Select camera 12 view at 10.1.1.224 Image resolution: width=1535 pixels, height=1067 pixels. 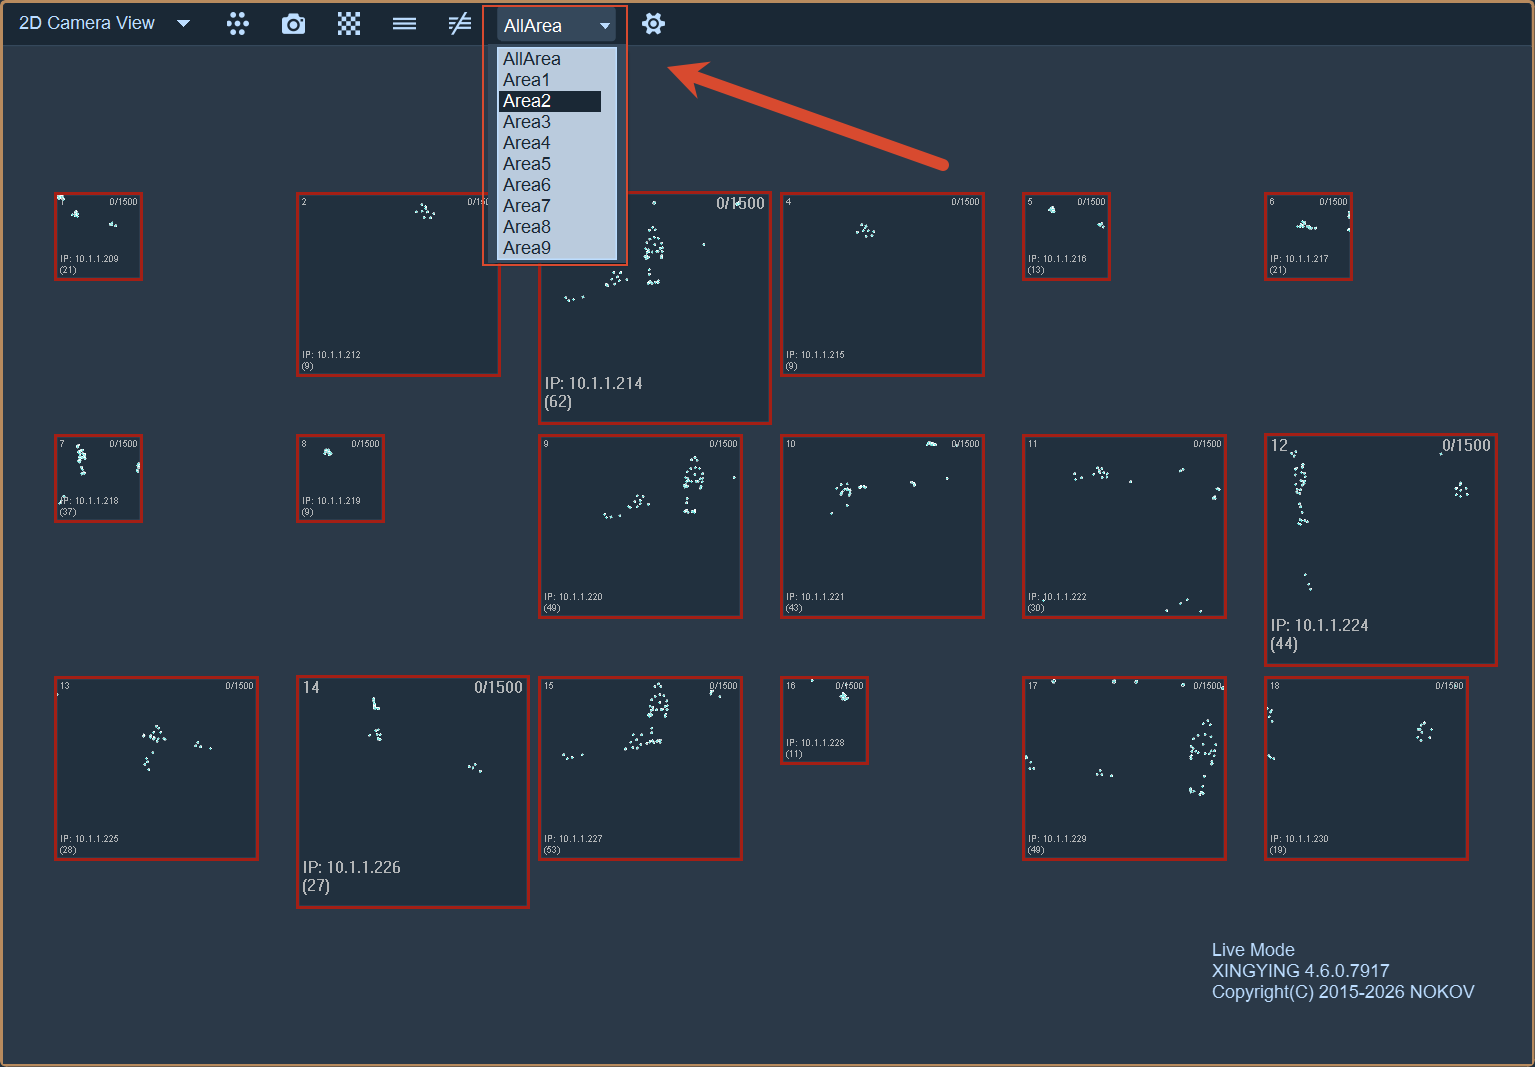[x=1380, y=550]
